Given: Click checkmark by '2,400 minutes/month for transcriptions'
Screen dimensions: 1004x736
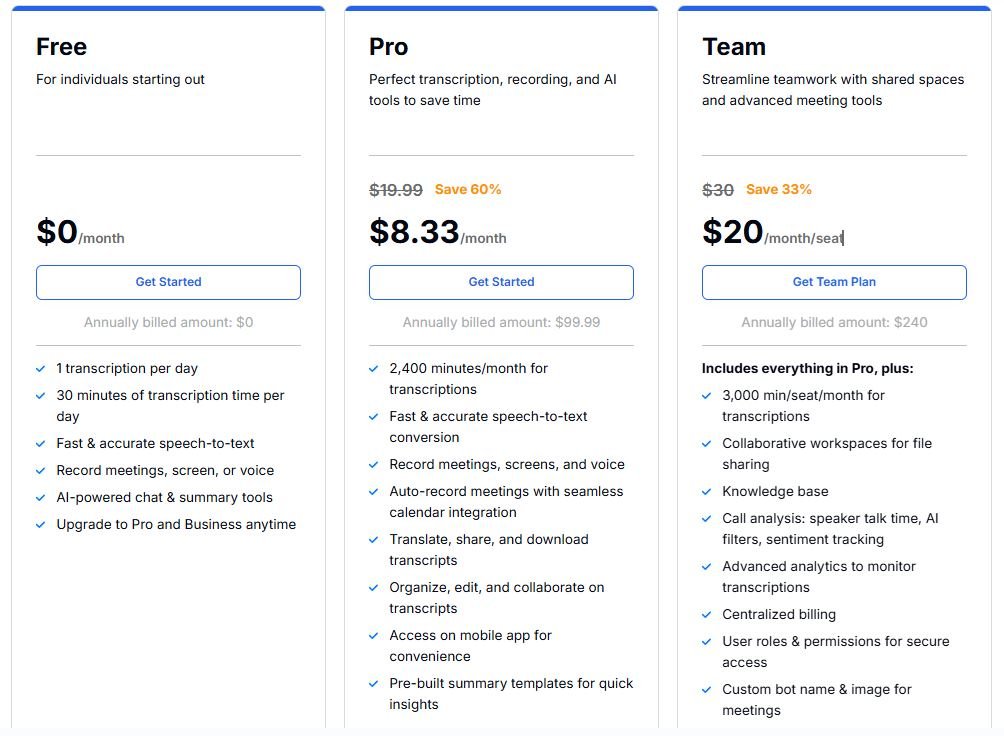Looking at the screenshot, I should 374,369.
